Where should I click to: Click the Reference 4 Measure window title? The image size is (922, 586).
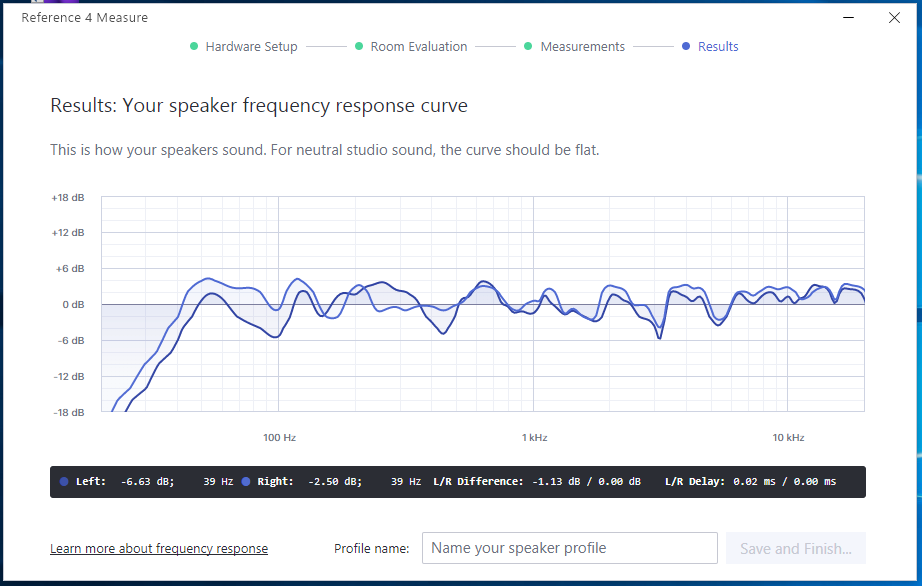(85, 18)
